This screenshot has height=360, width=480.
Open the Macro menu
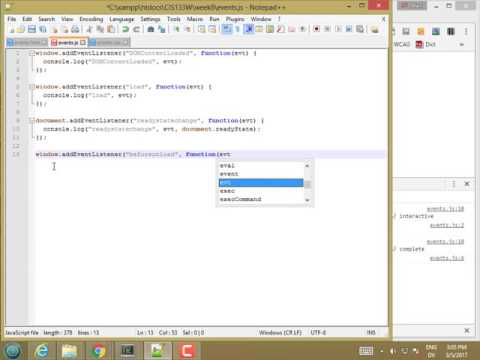(195, 19)
